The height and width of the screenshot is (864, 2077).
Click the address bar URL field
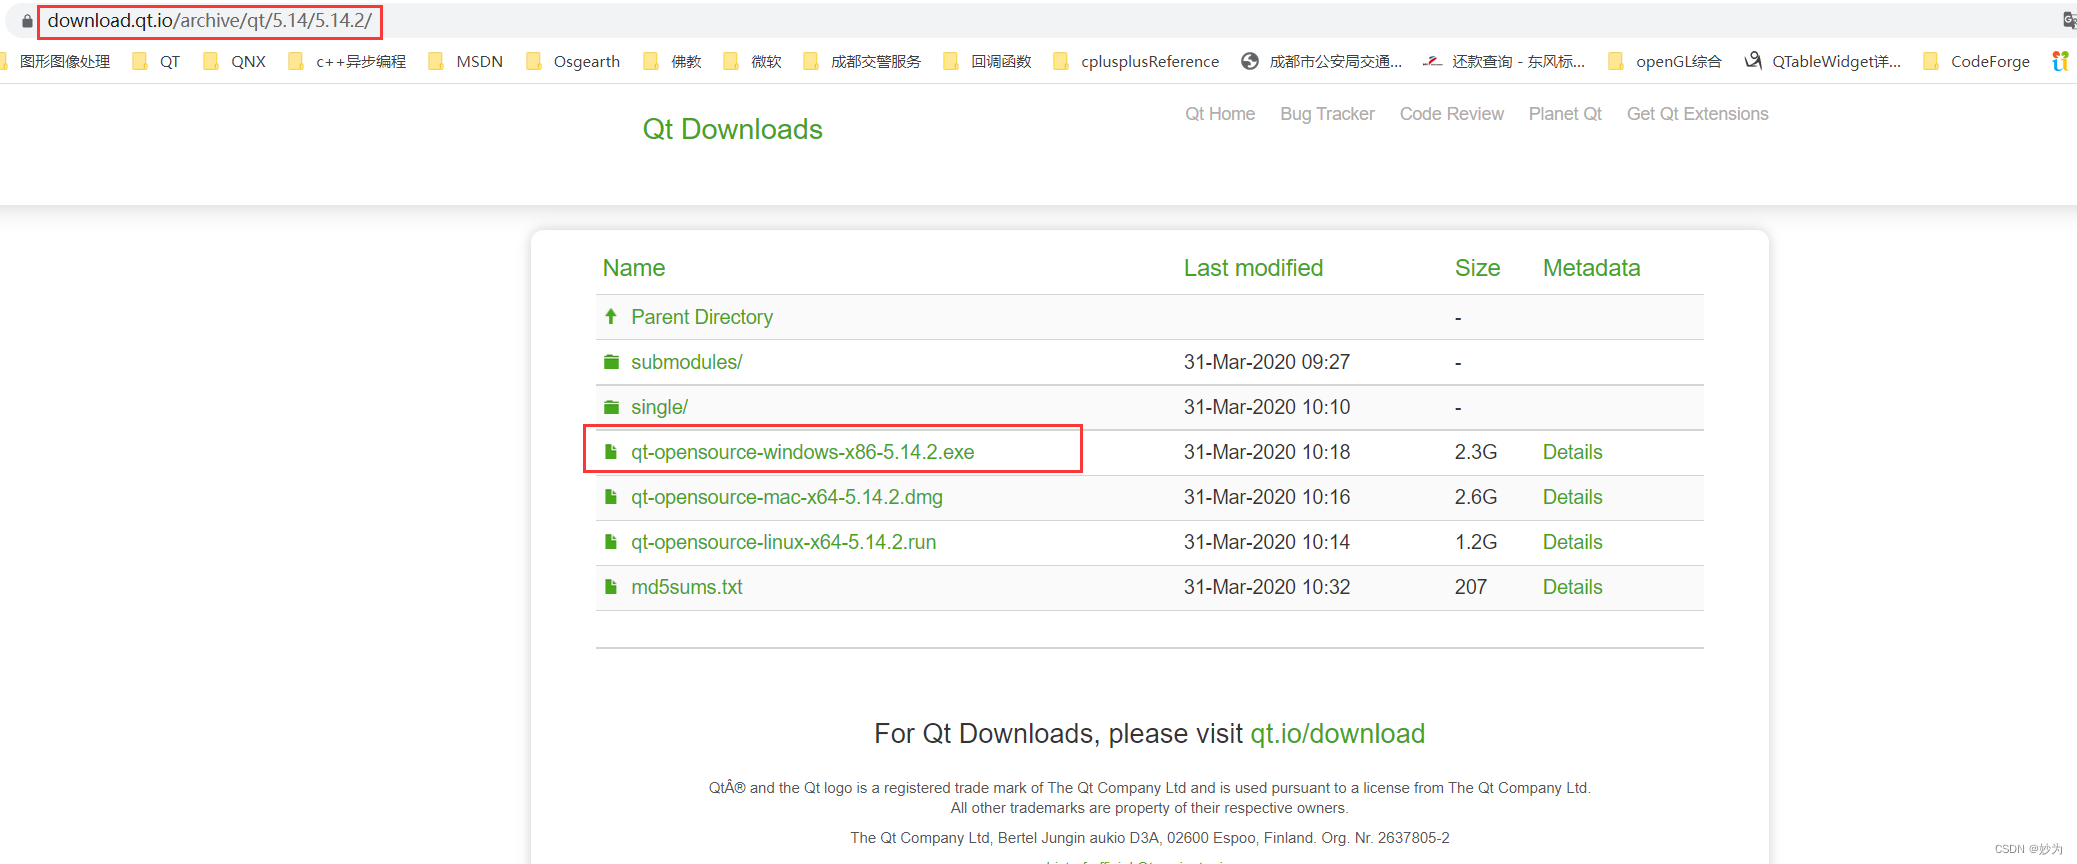coord(210,21)
